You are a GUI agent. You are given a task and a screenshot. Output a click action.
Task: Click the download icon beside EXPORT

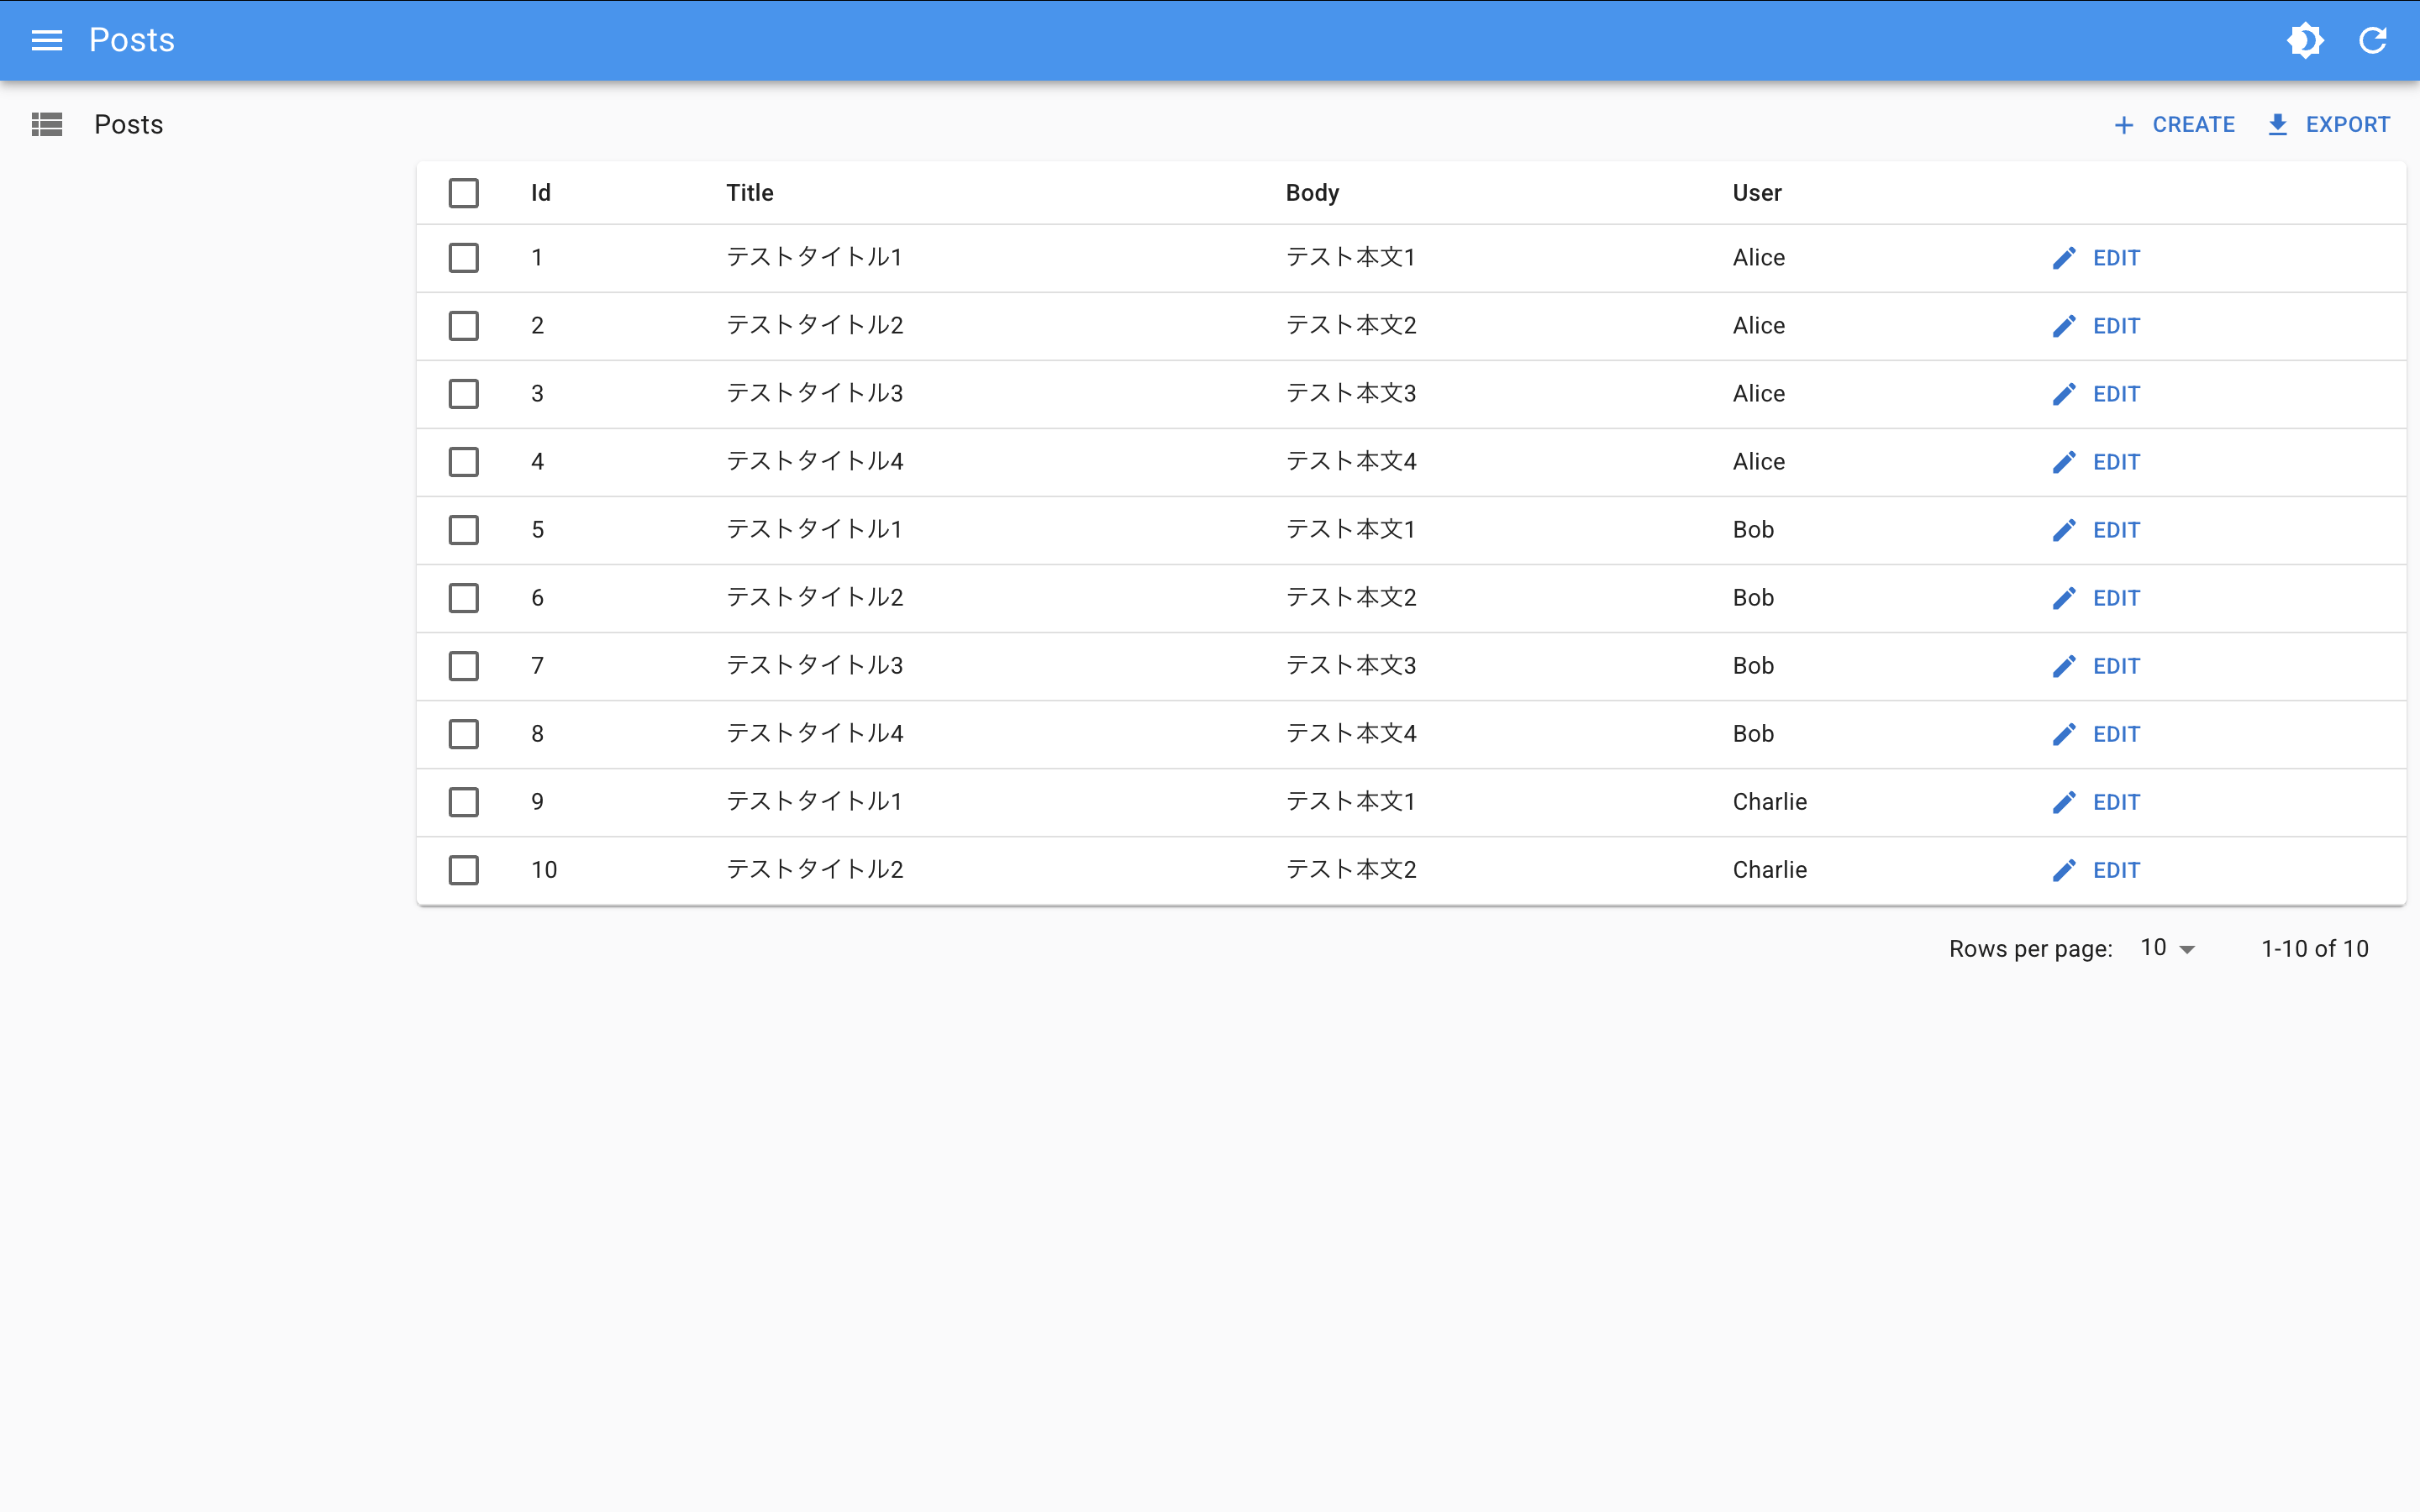[x=2277, y=125]
